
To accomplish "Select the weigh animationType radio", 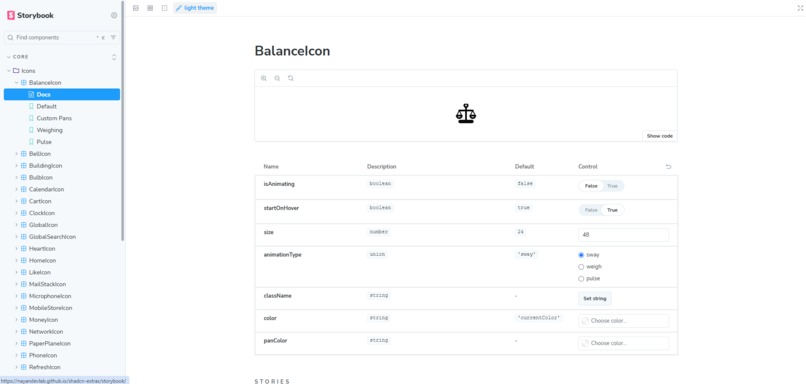I will 590,267.
